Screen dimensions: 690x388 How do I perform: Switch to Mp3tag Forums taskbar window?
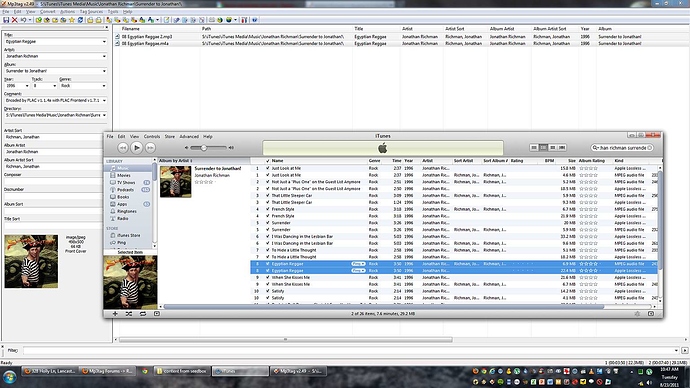click(108, 371)
